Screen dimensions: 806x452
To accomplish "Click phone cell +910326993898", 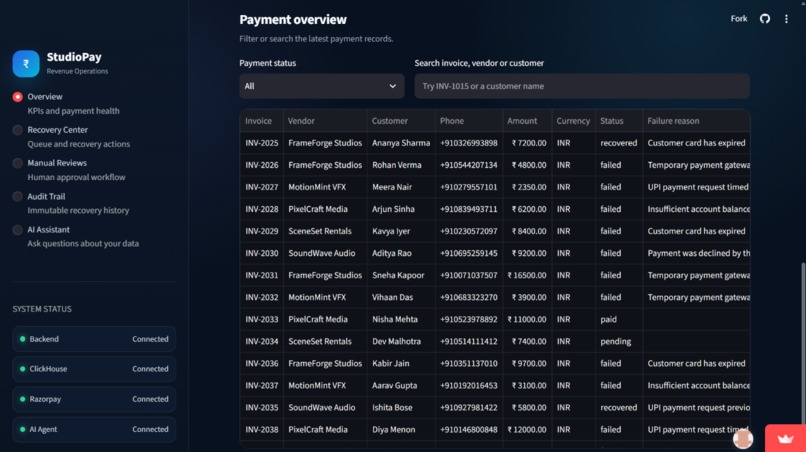I will (469, 143).
